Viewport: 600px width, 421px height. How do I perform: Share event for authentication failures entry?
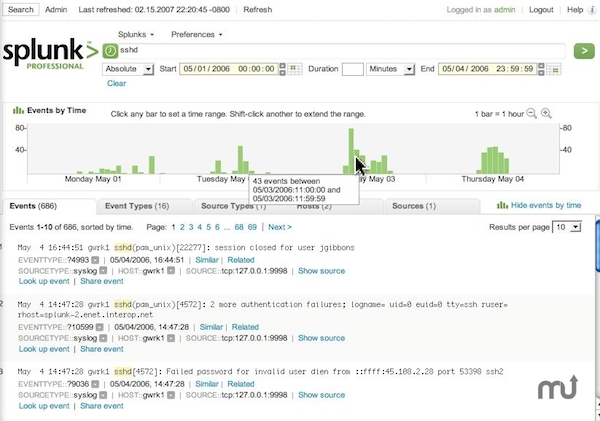click(x=102, y=349)
